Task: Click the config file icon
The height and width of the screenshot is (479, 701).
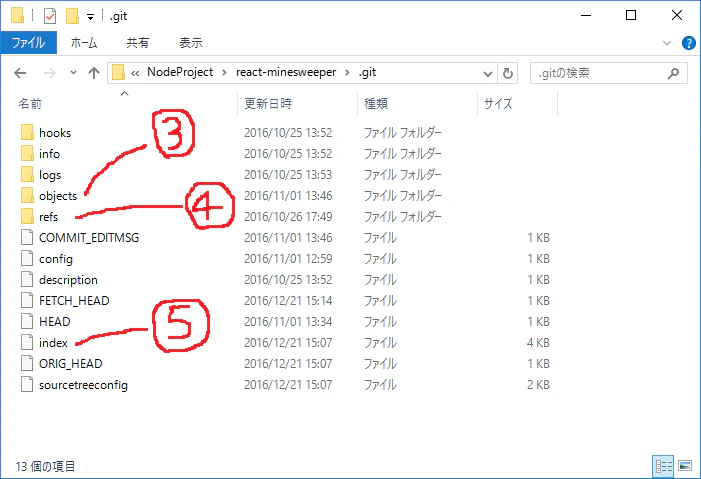Action: click(27, 259)
